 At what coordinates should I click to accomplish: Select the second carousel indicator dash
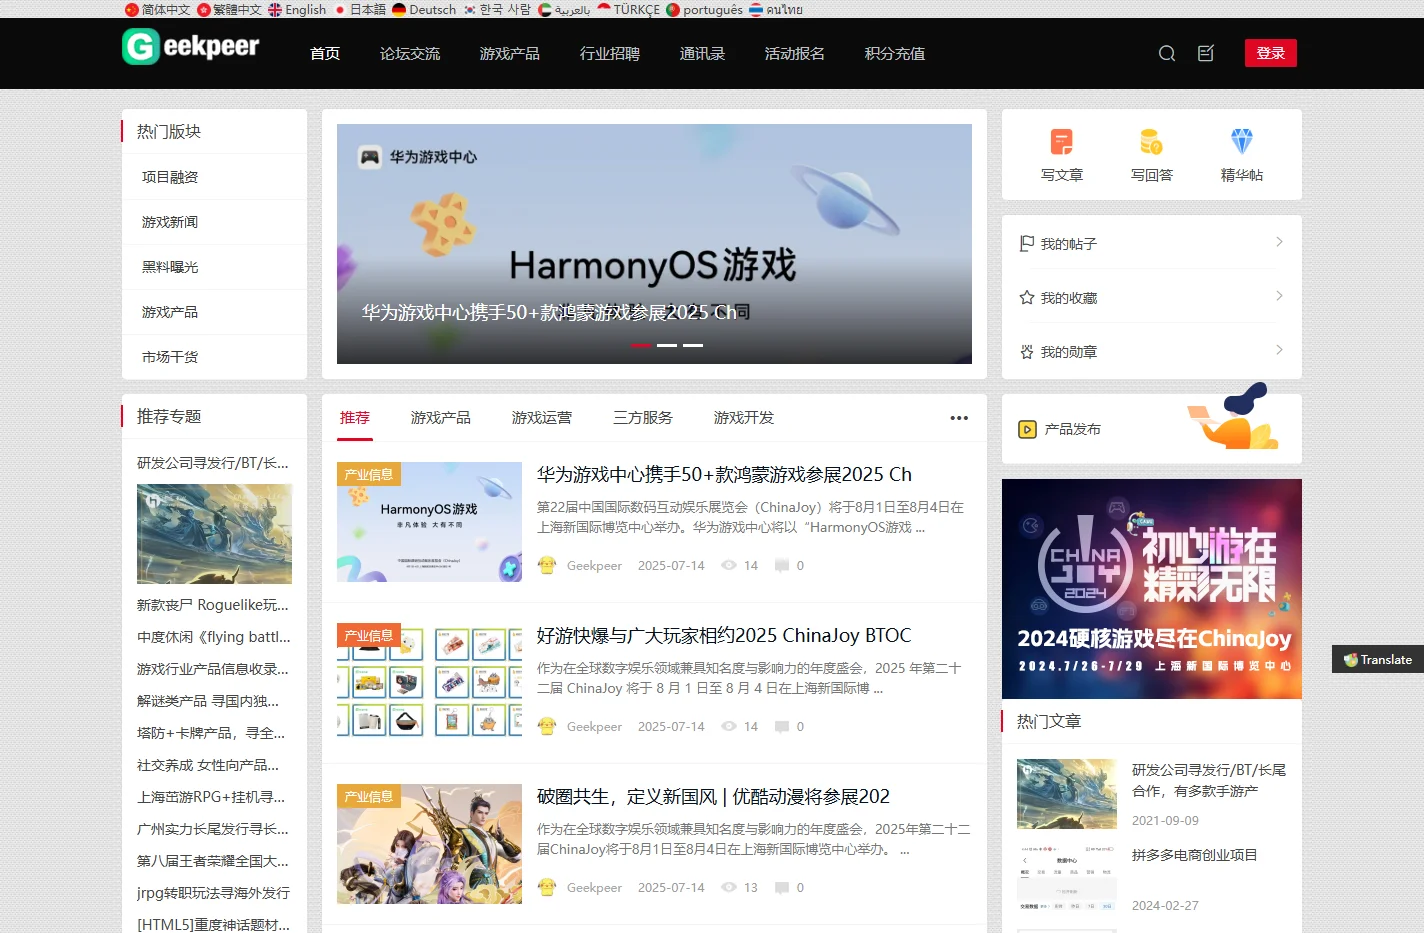click(x=667, y=345)
